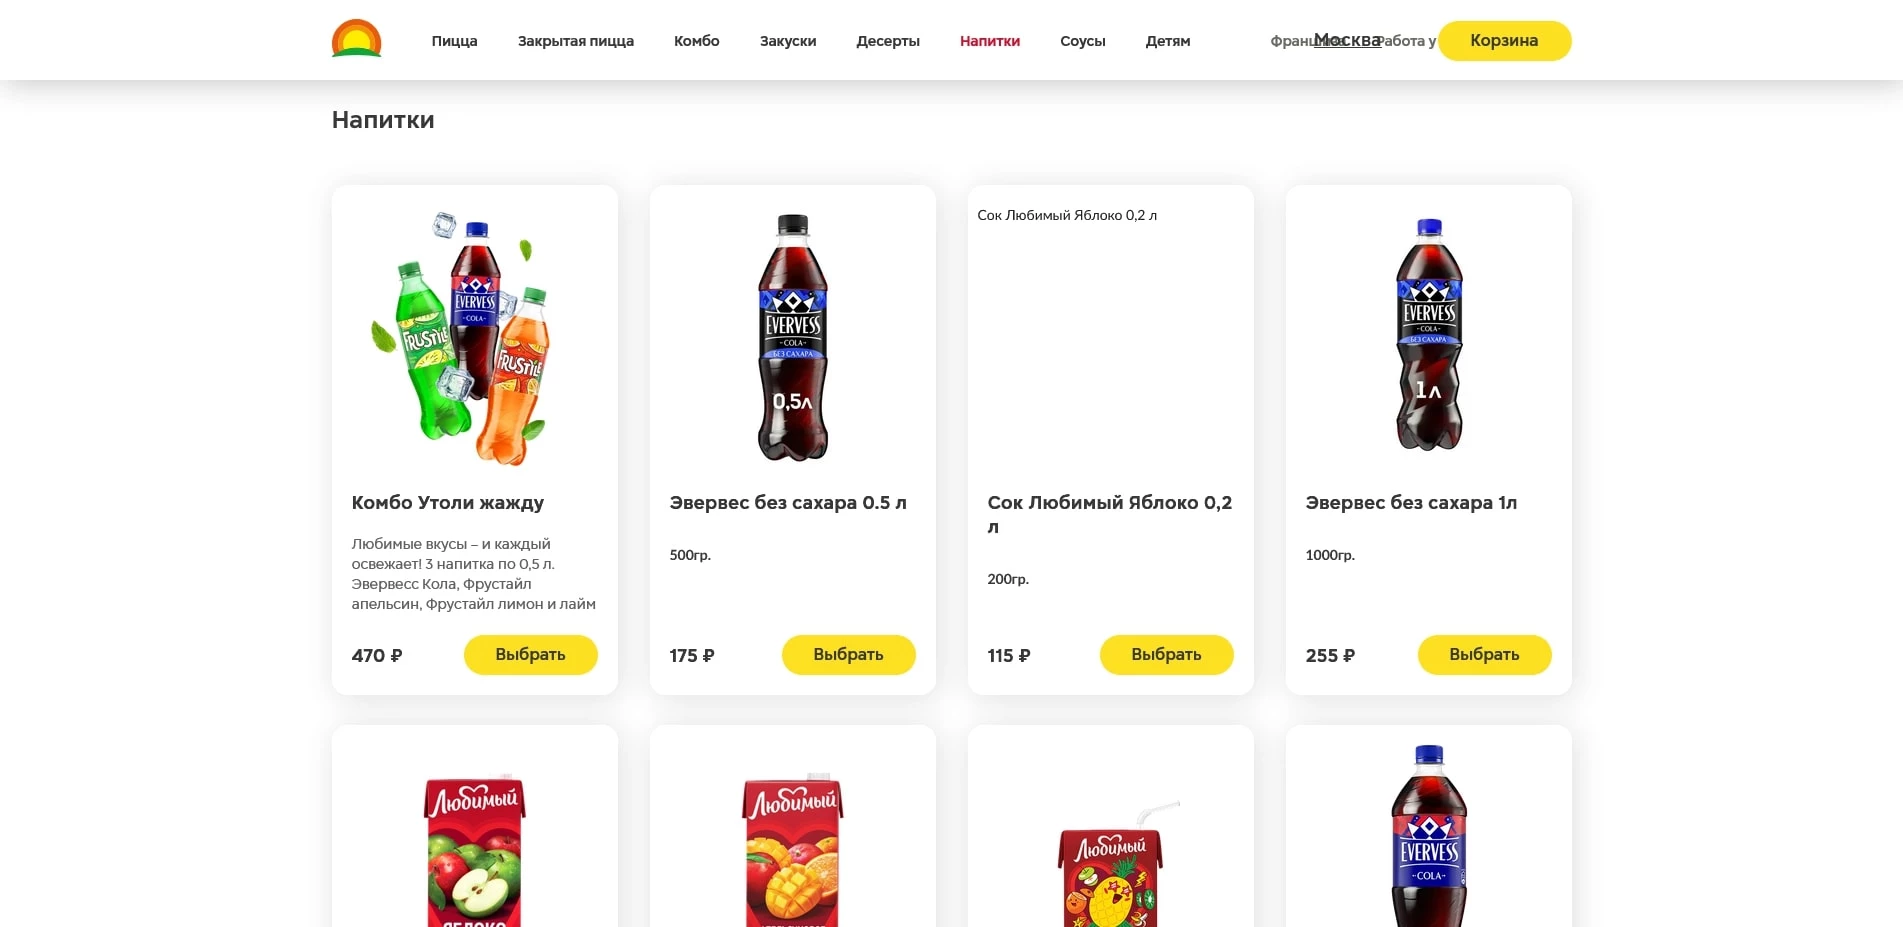Open the Evervess 0,5л bottle image
Image resolution: width=1903 pixels, height=927 pixels.
click(793, 338)
